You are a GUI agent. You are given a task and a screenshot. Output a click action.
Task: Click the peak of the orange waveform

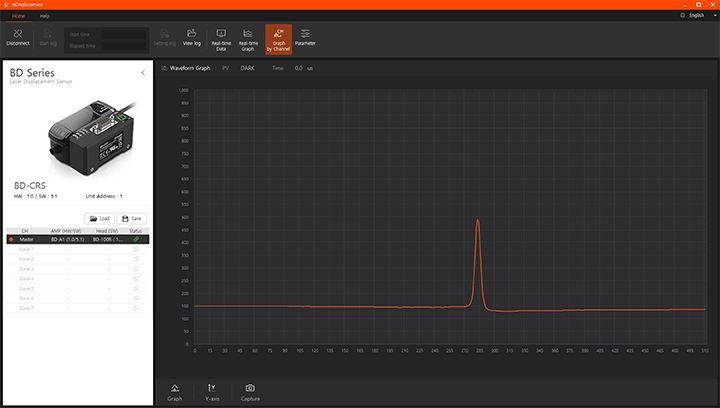478,220
